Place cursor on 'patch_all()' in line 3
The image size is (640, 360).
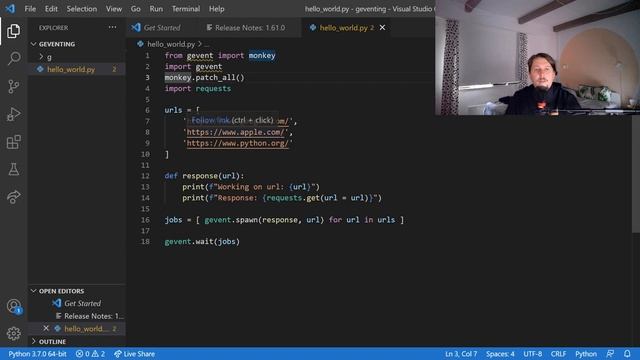point(220,78)
